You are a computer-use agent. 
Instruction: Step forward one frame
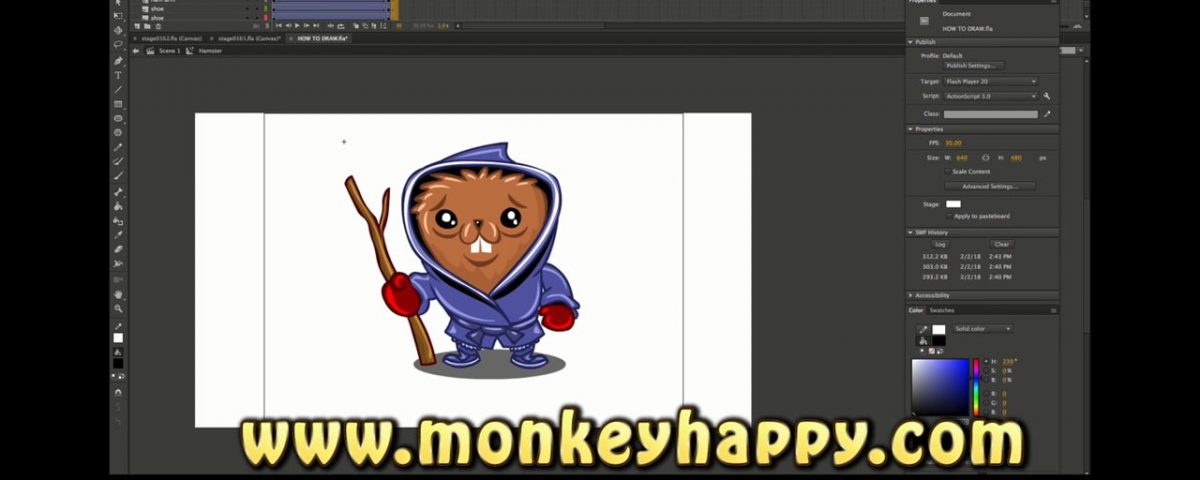pyautogui.click(x=306, y=26)
